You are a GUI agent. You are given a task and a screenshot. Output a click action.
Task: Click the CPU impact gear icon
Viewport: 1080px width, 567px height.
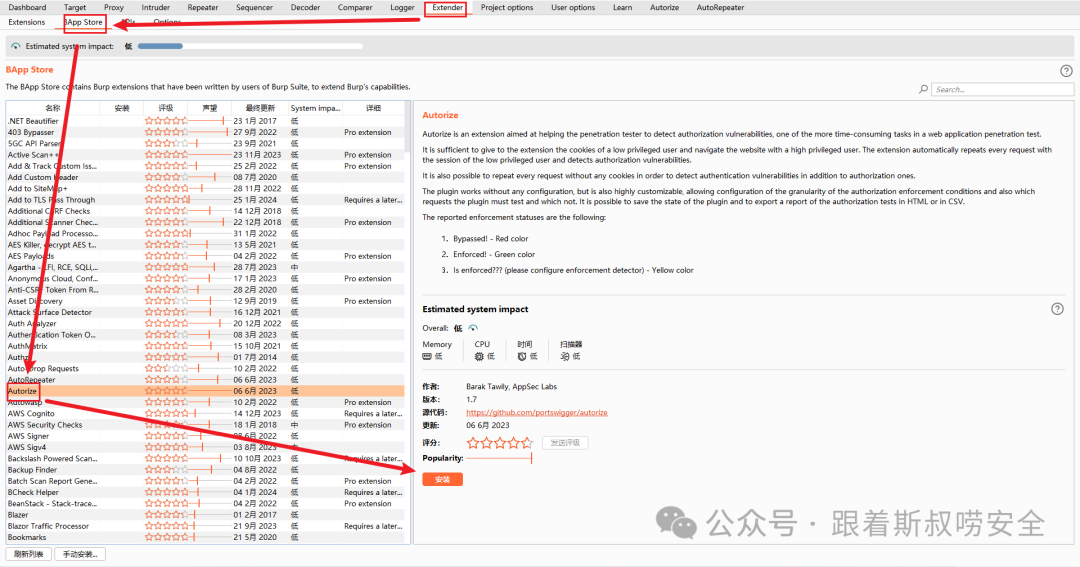tap(479, 356)
